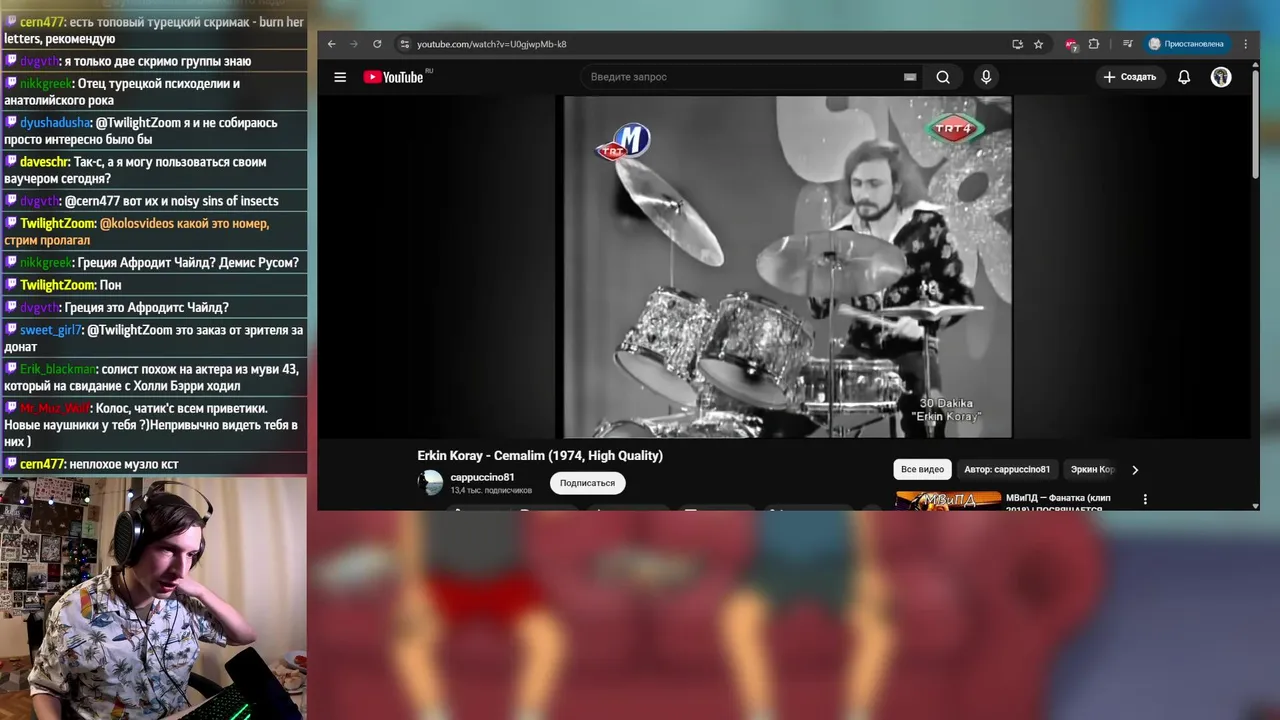Image resolution: width=1280 pixels, height=720 pixels.
Task: Open the red extension icon with badge
Action: pyautogui.click(x=1071, y=44)
